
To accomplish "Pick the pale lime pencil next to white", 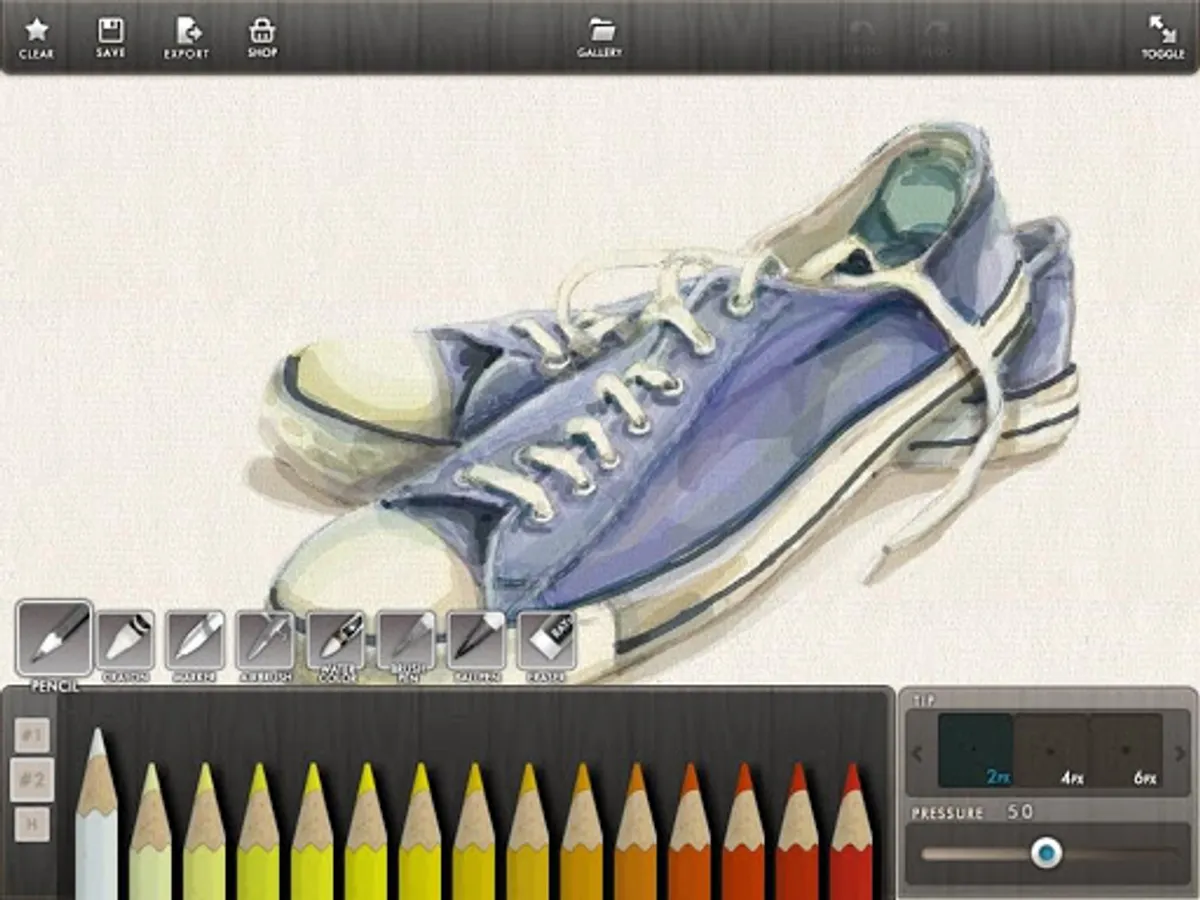I will tap(151, 830).
